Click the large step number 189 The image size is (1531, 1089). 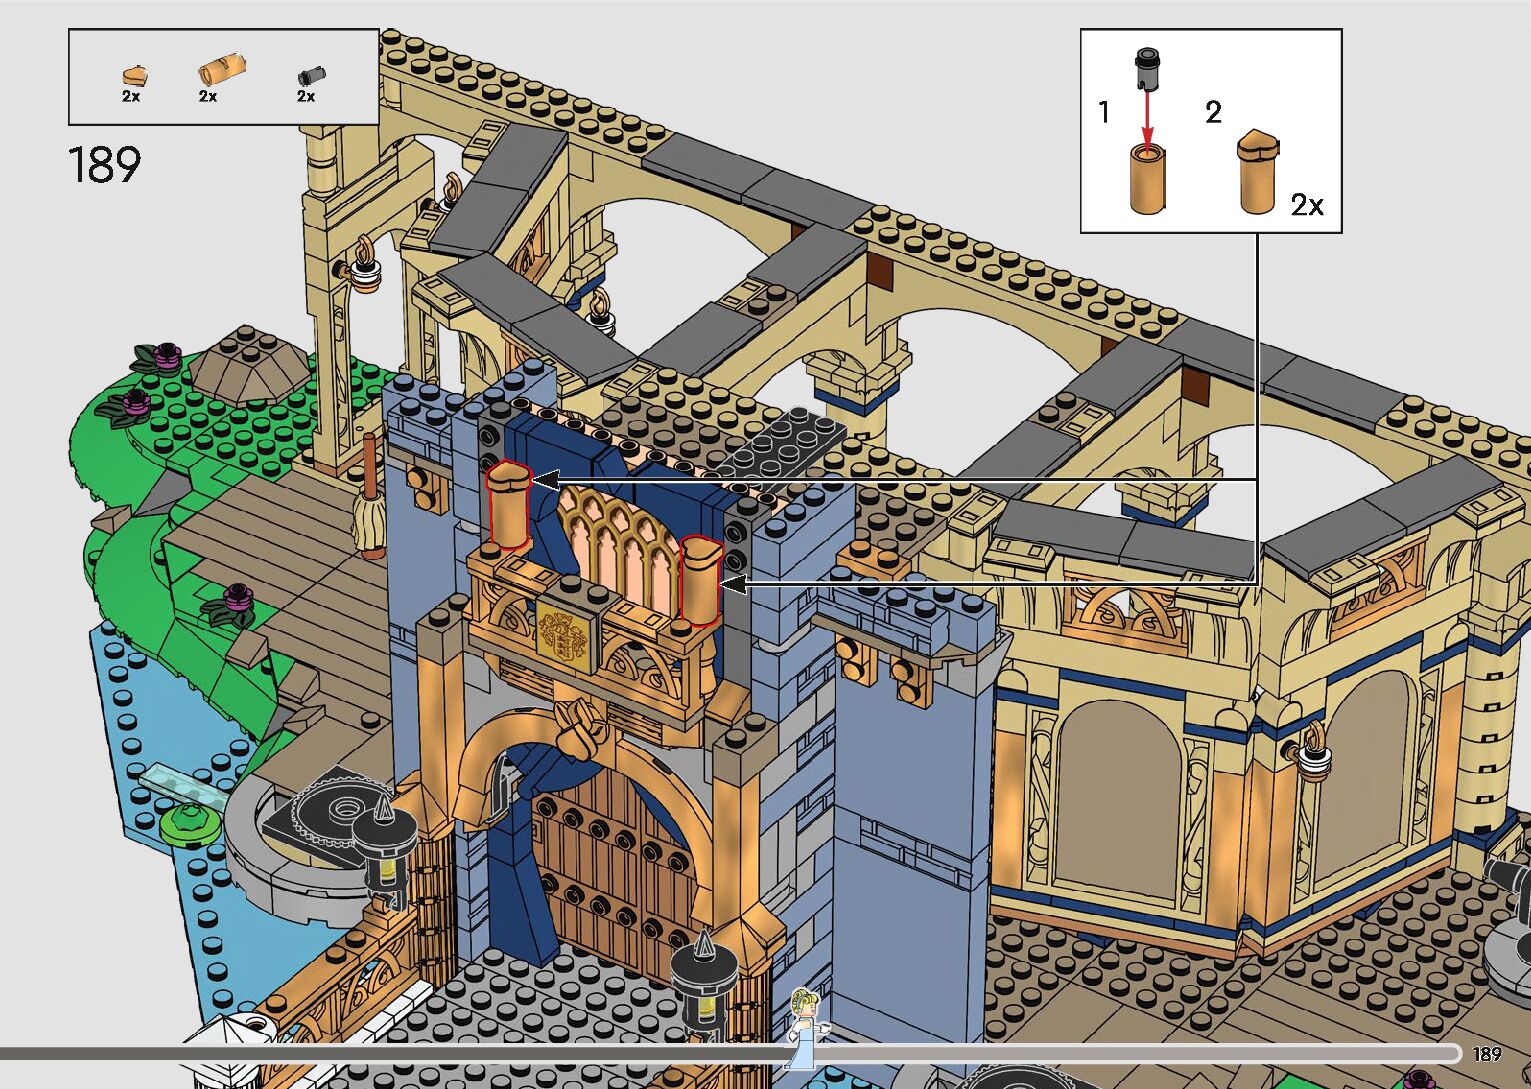(x=105, y=165)
